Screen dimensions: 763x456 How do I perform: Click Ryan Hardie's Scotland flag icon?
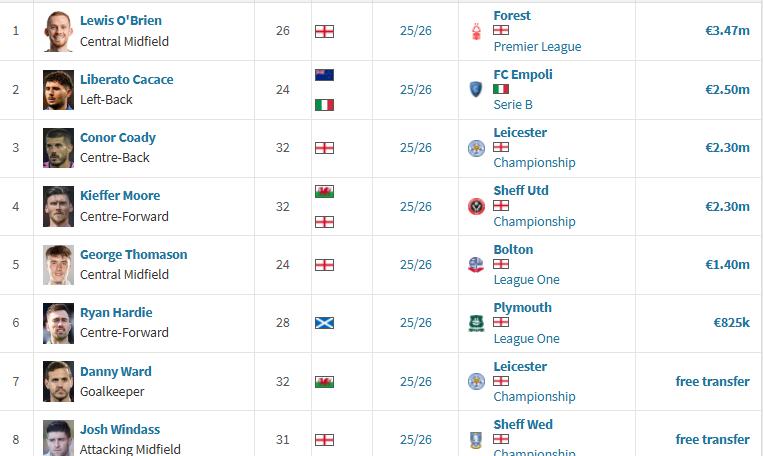coord(324,323)
